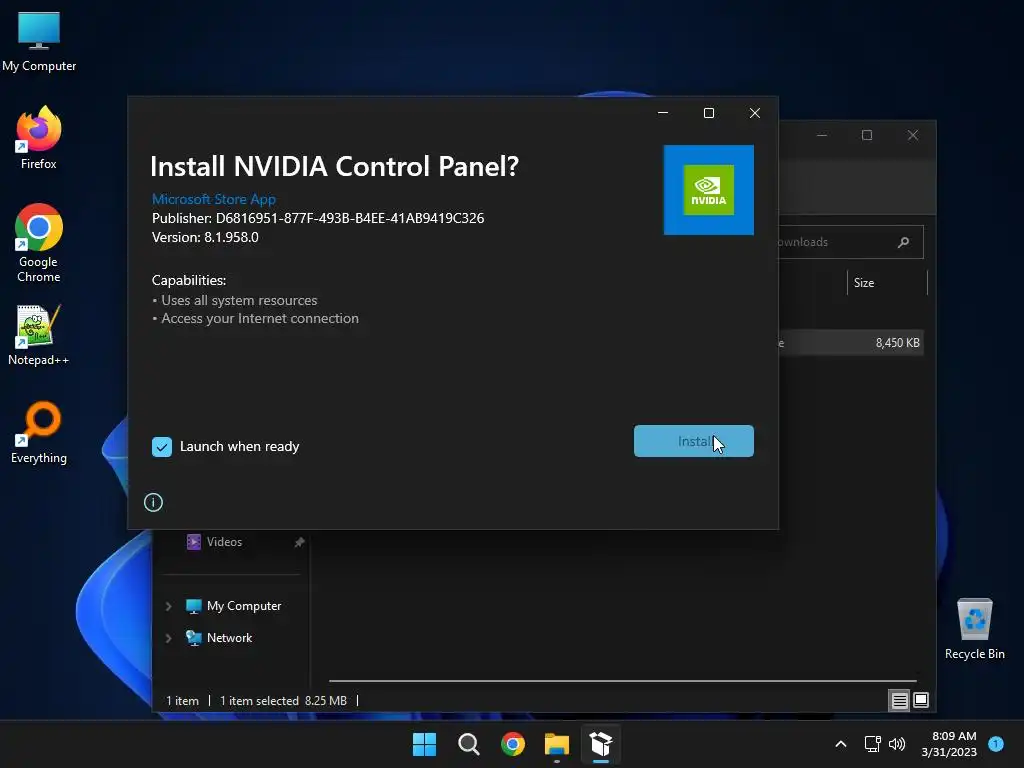The image size is (1024, 768).
Task: Click the "1 item" status bar text
Action: pos(182,701)
